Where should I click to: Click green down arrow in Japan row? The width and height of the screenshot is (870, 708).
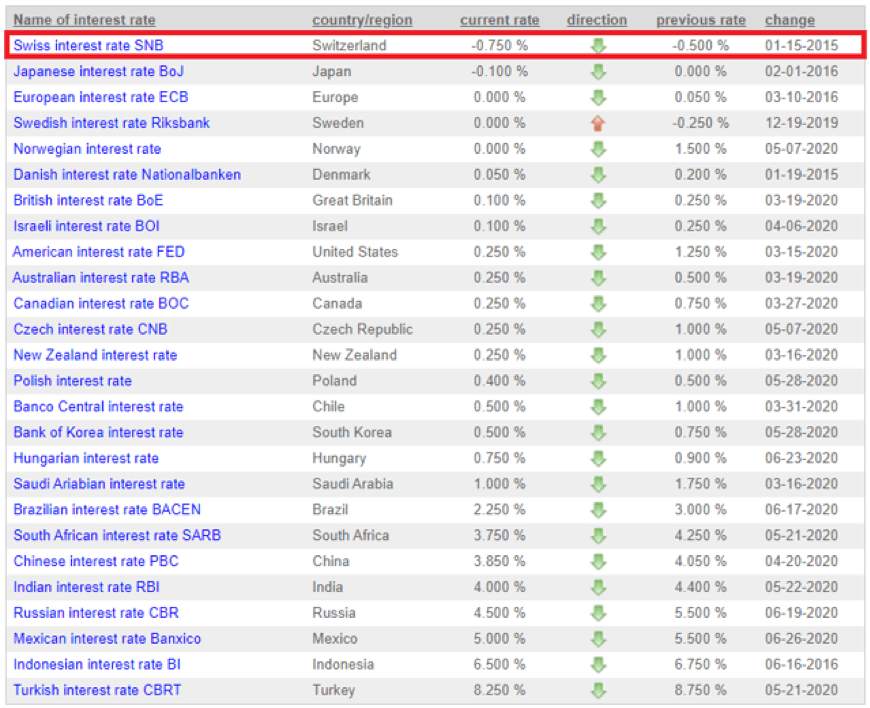[x=598, y=72]
